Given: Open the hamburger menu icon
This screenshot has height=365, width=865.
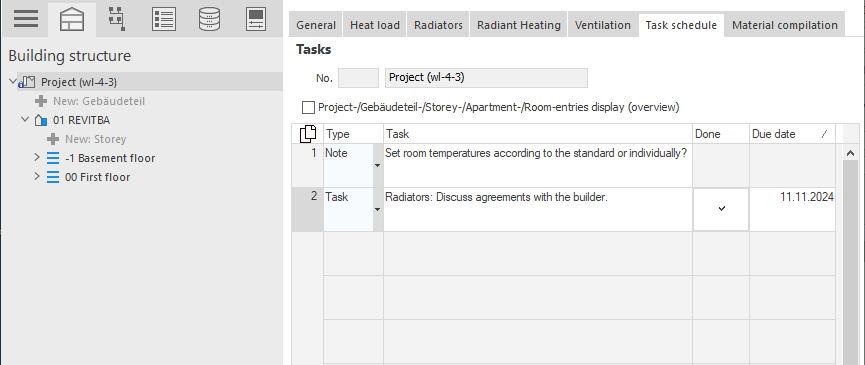Looking at the screenshot, I should pos(26,18).
